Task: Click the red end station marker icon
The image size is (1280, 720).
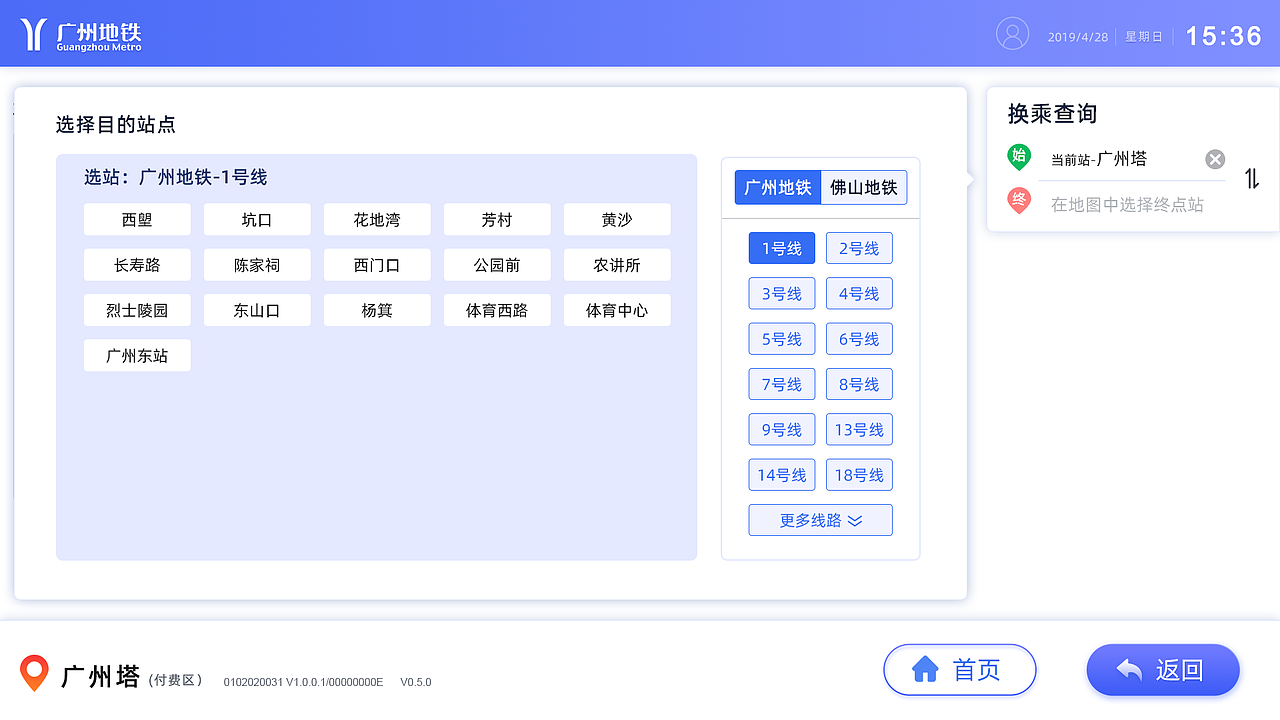Action: pyautogui.click(x=1019, y=202)
